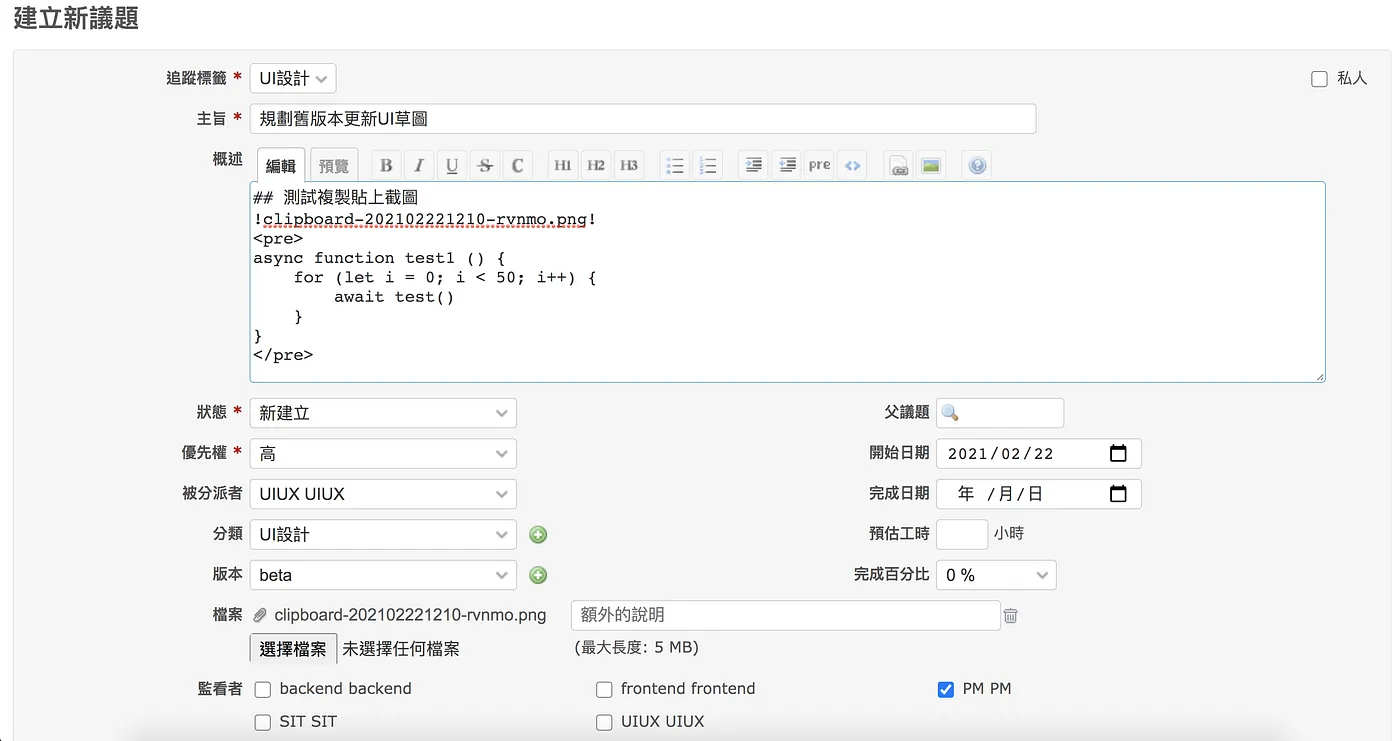
Task: Grab description textarea resize handle corner
Action: point(1320,376)
